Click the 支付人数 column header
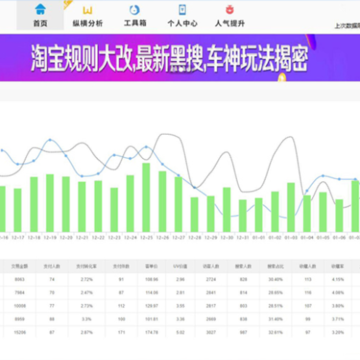Image resolution: width=360 pixels, height=360 pixels. click(x=52, y=266)
